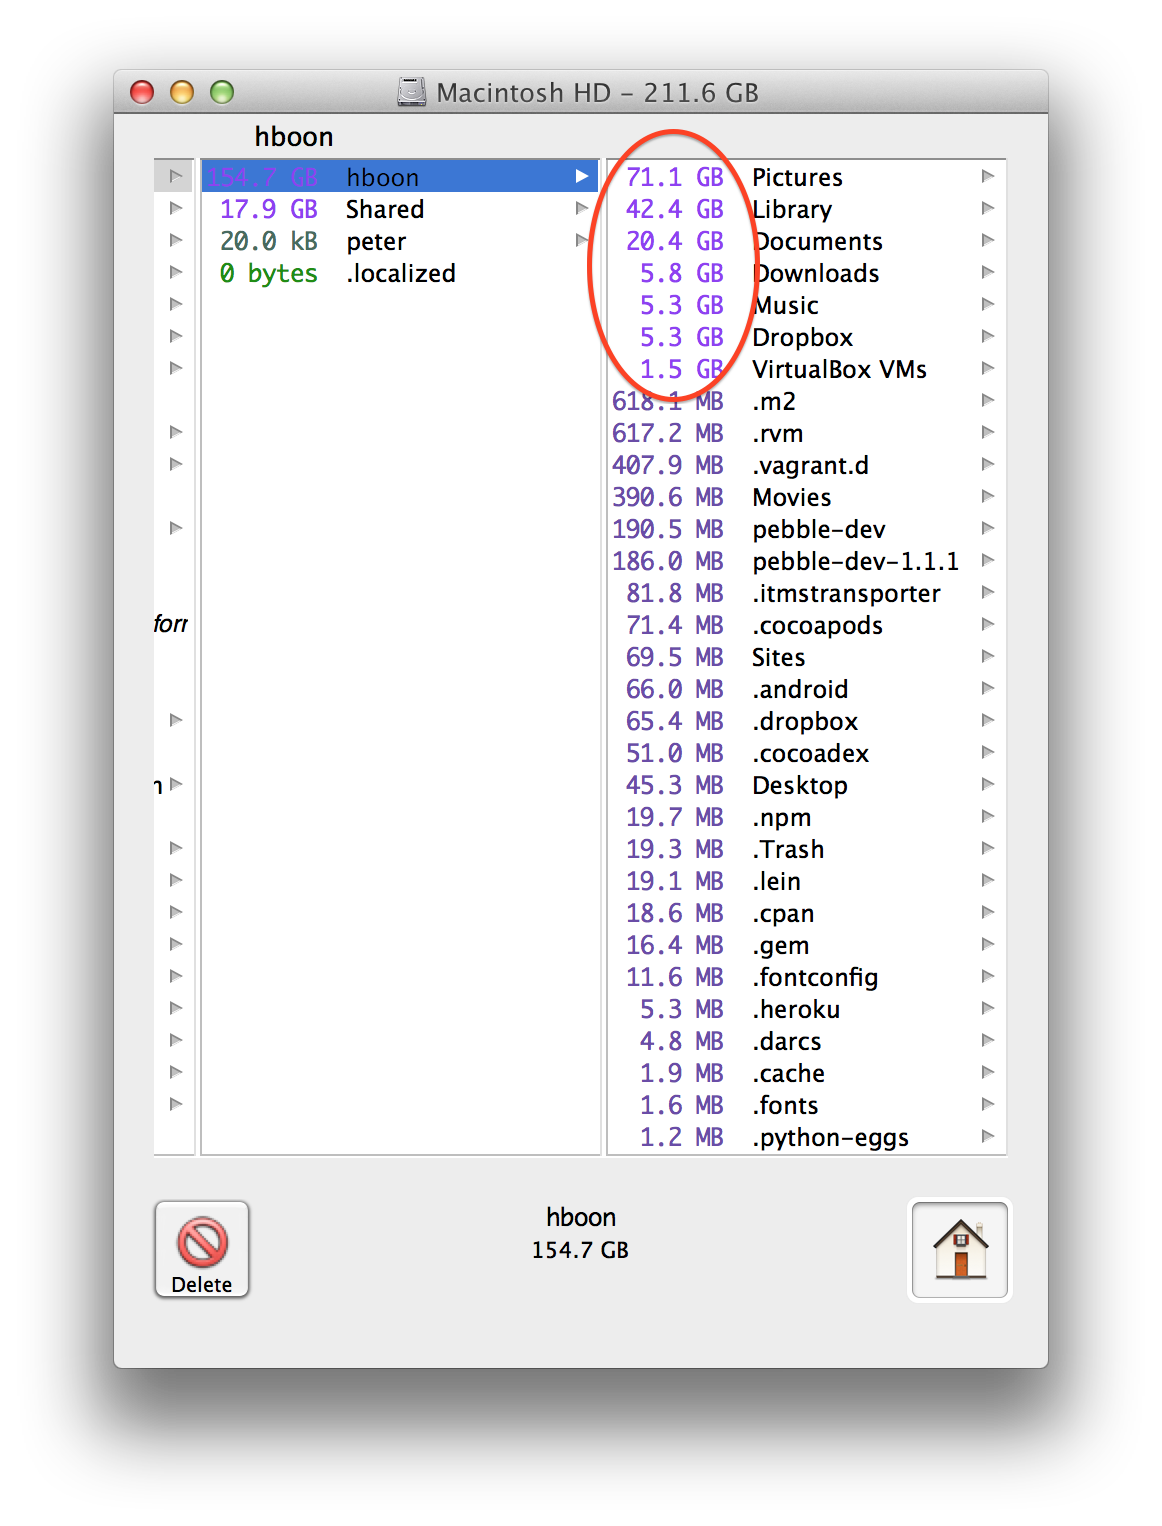Viewport: 1162px width, 1526px height.
Task: Select the .dropbox folder
Action: point(807,721)
